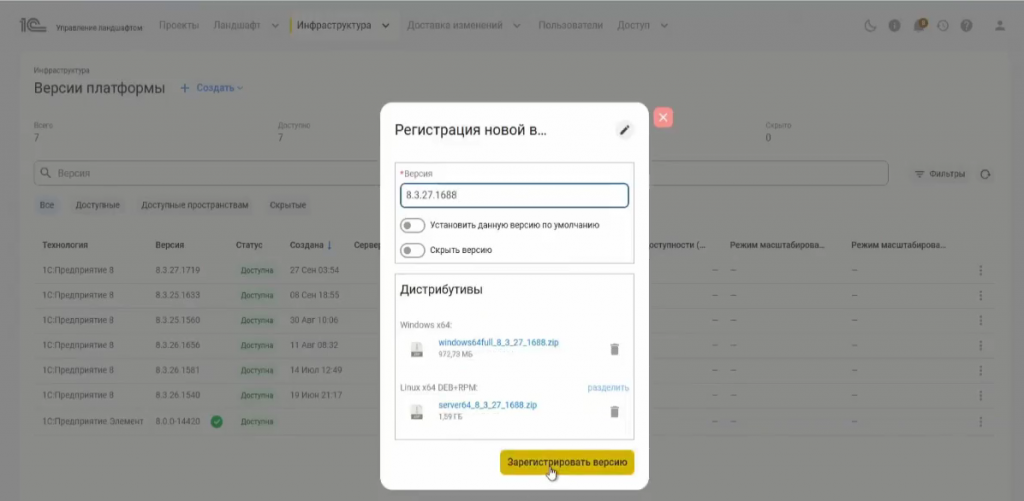The image size is (1024, 501).
Task: Open the Фильтры button
Action: 939,174
